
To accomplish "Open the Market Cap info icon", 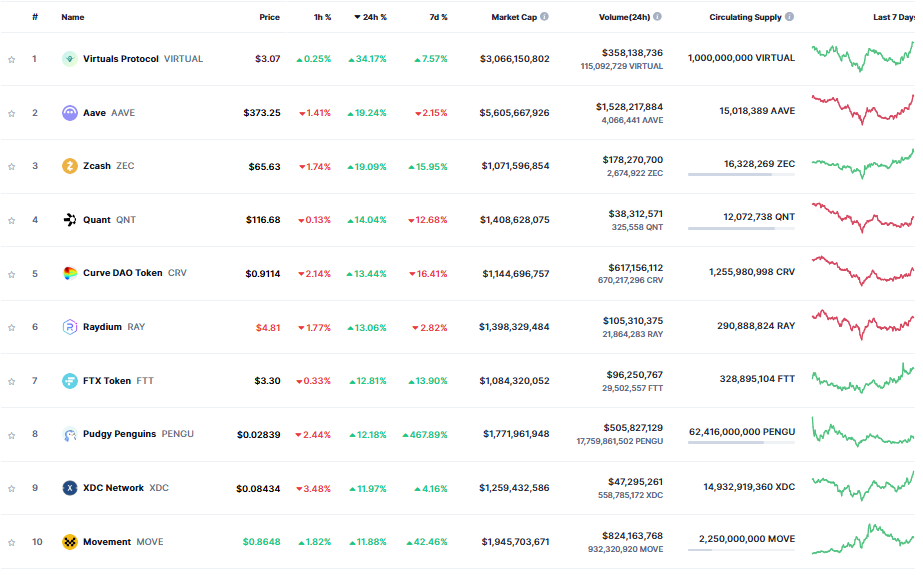I will tap(544, 16).
